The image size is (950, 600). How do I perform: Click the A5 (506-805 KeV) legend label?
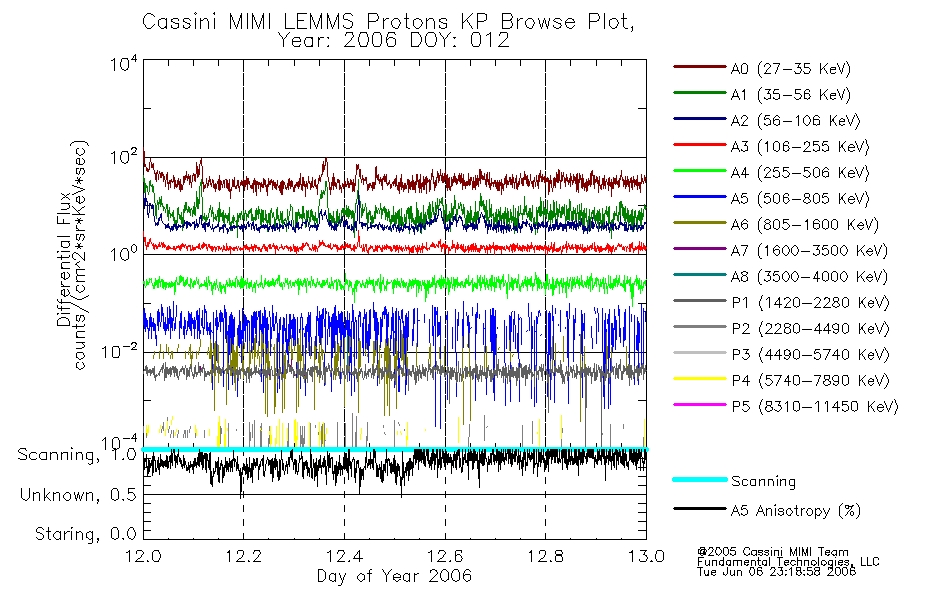tap(800, 199)
